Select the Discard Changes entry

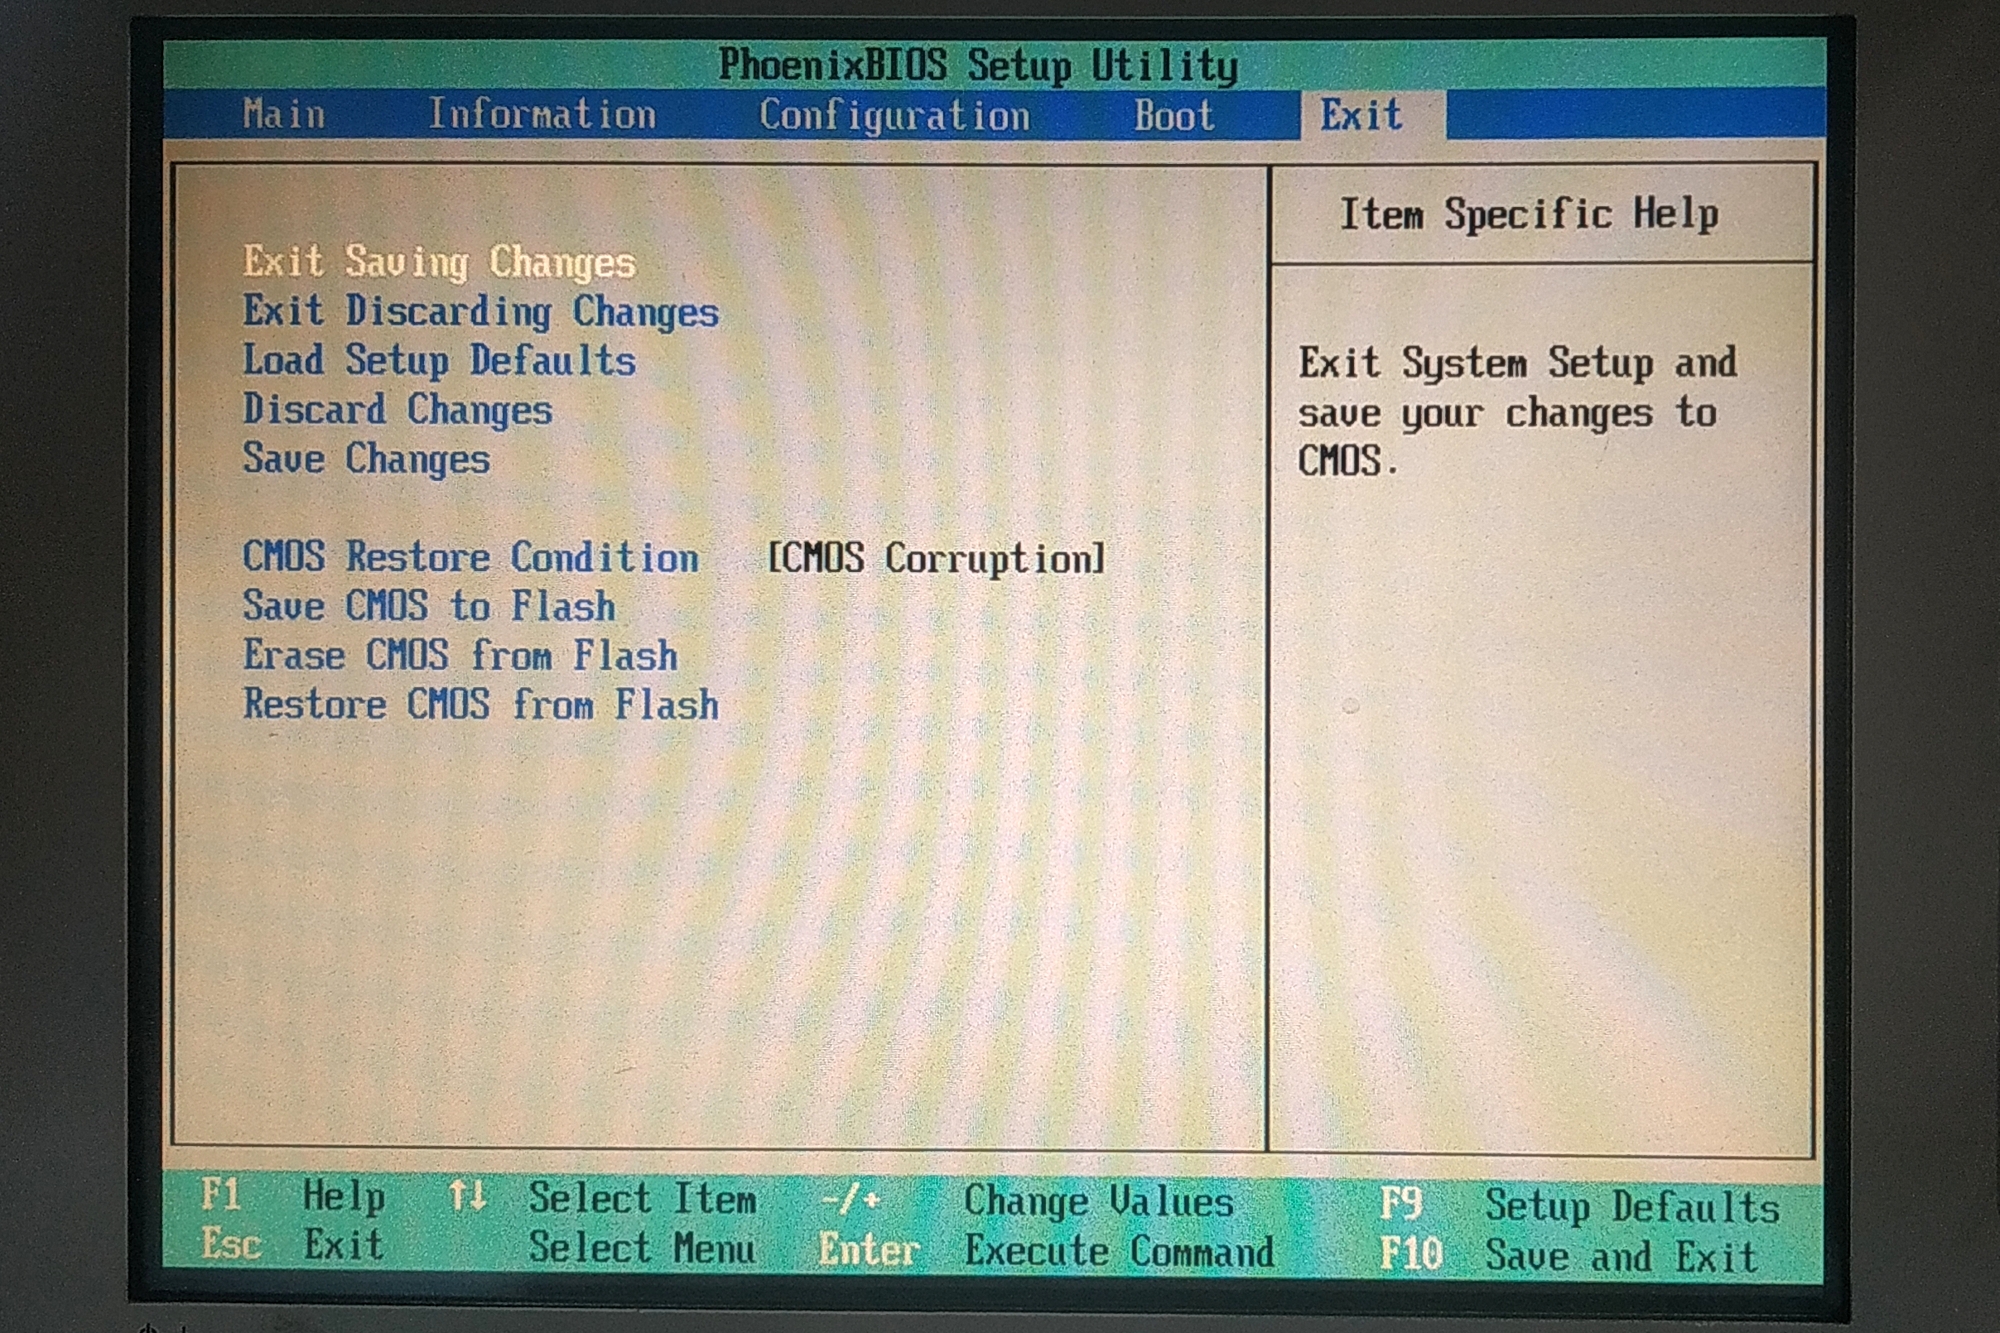pyautogui.click(x=397, y=409)
